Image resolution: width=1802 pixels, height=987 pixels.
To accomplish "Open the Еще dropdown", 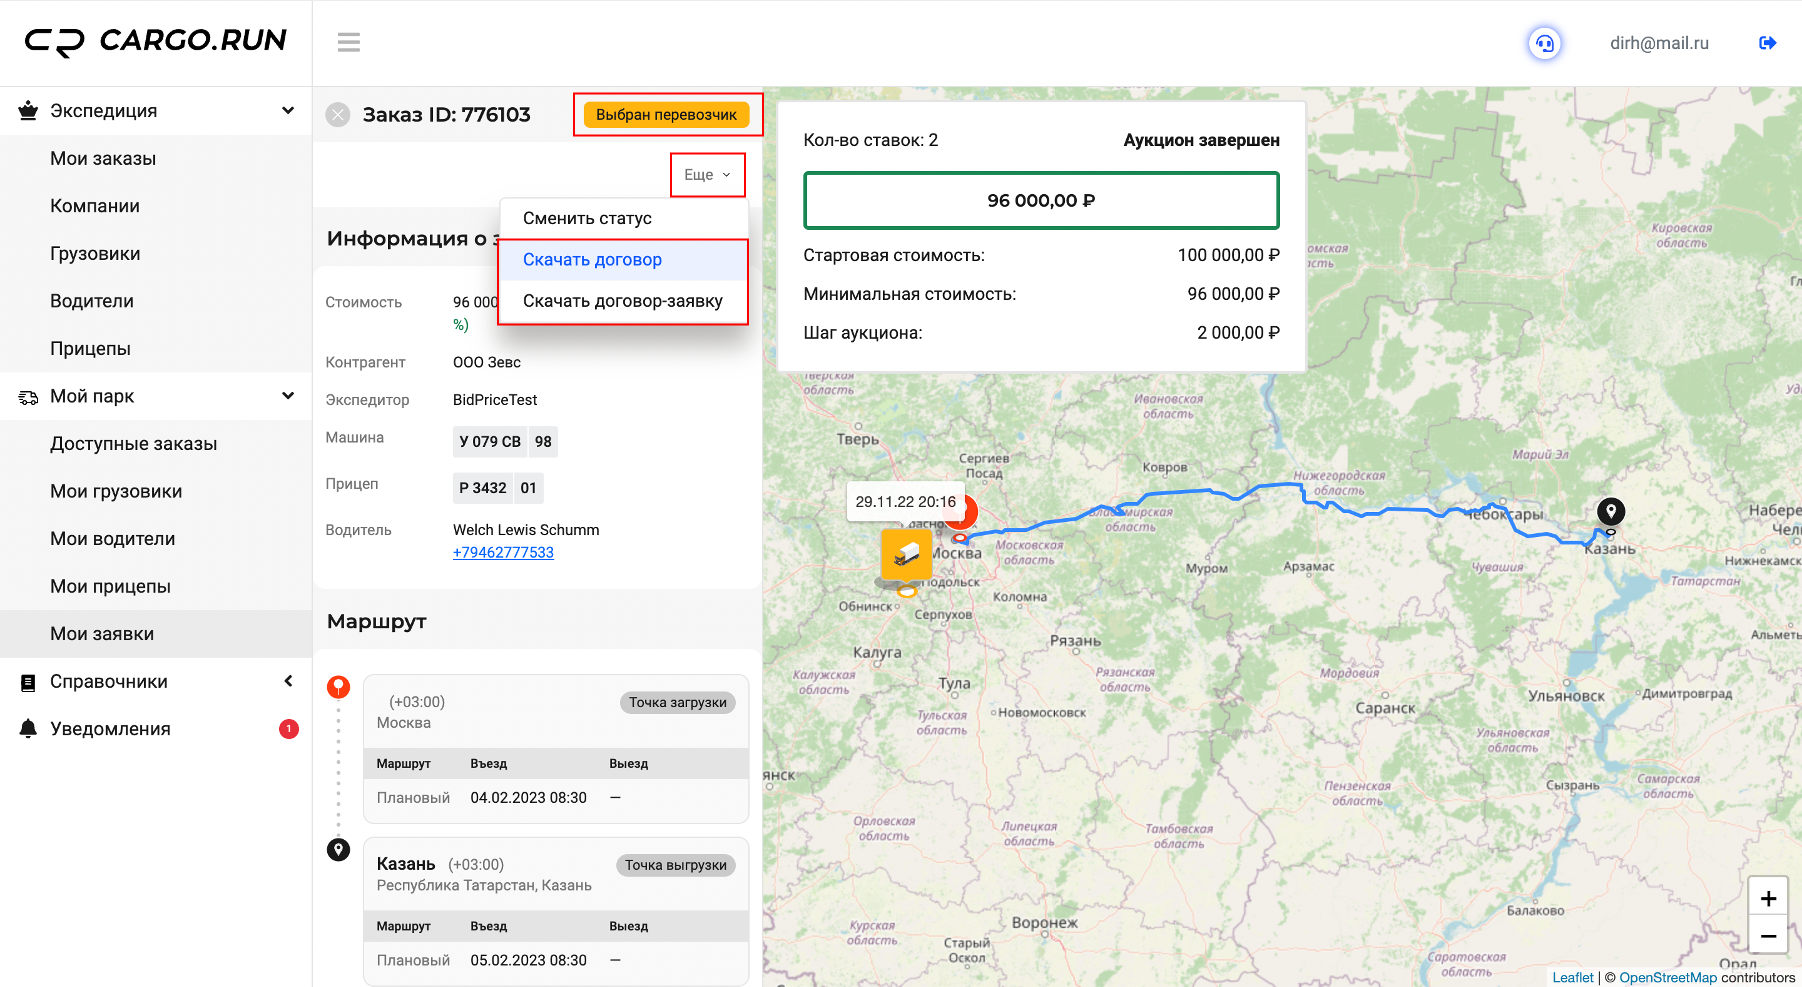I will click(x=707, y=175).
